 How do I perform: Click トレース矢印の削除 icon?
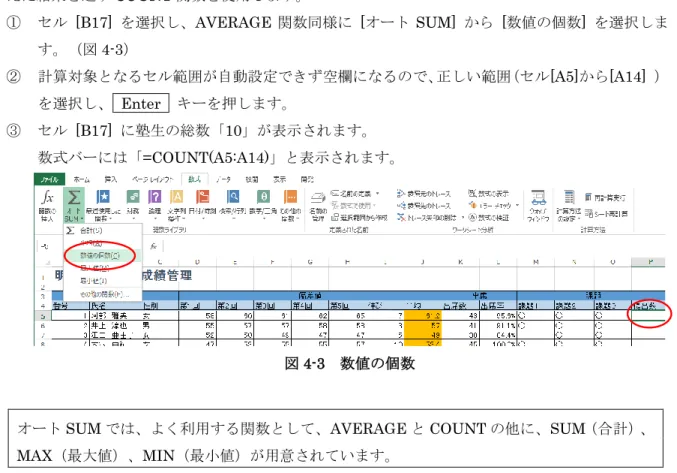tap(402, 218)
